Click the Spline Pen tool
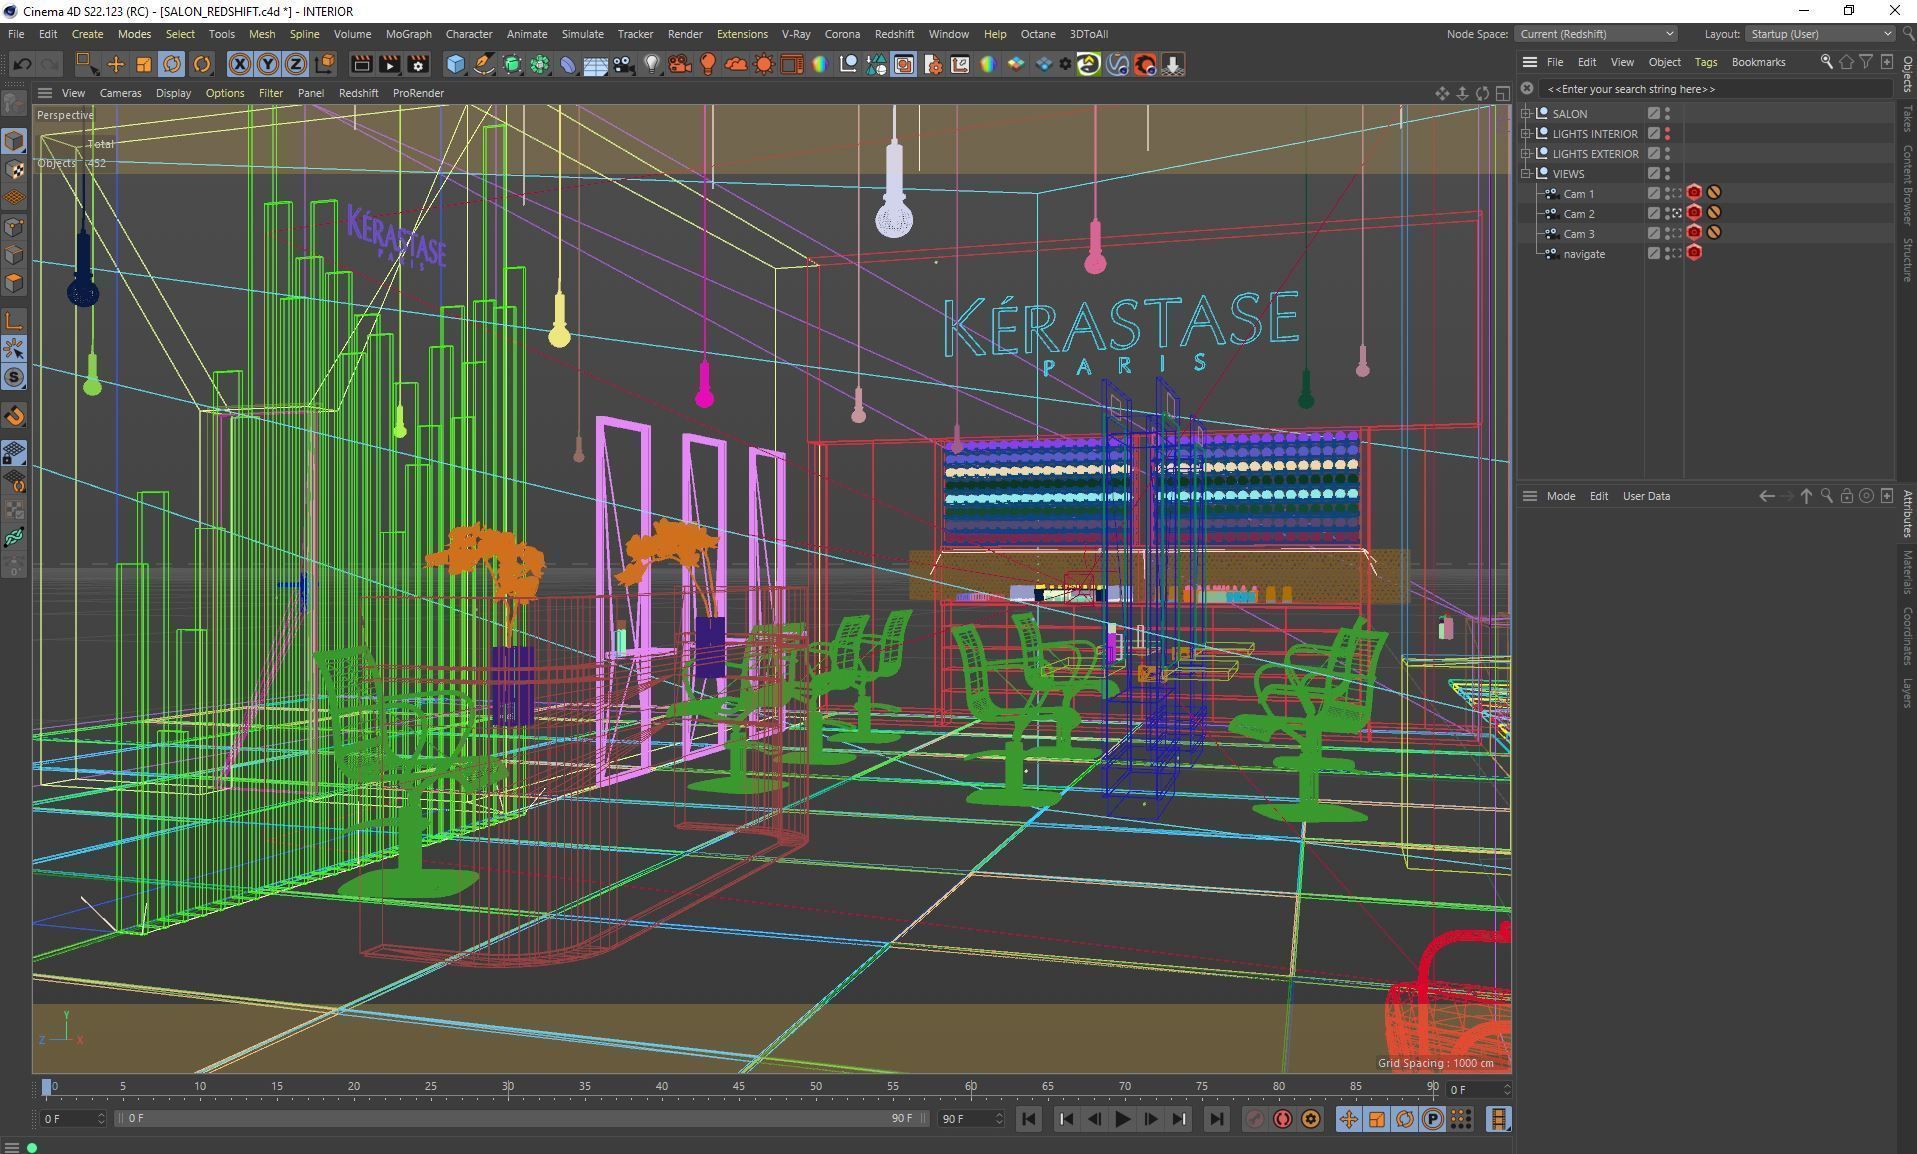The height and width of the screenshot is (1154, 1917). pyautogui.click(x=484, y=64)
